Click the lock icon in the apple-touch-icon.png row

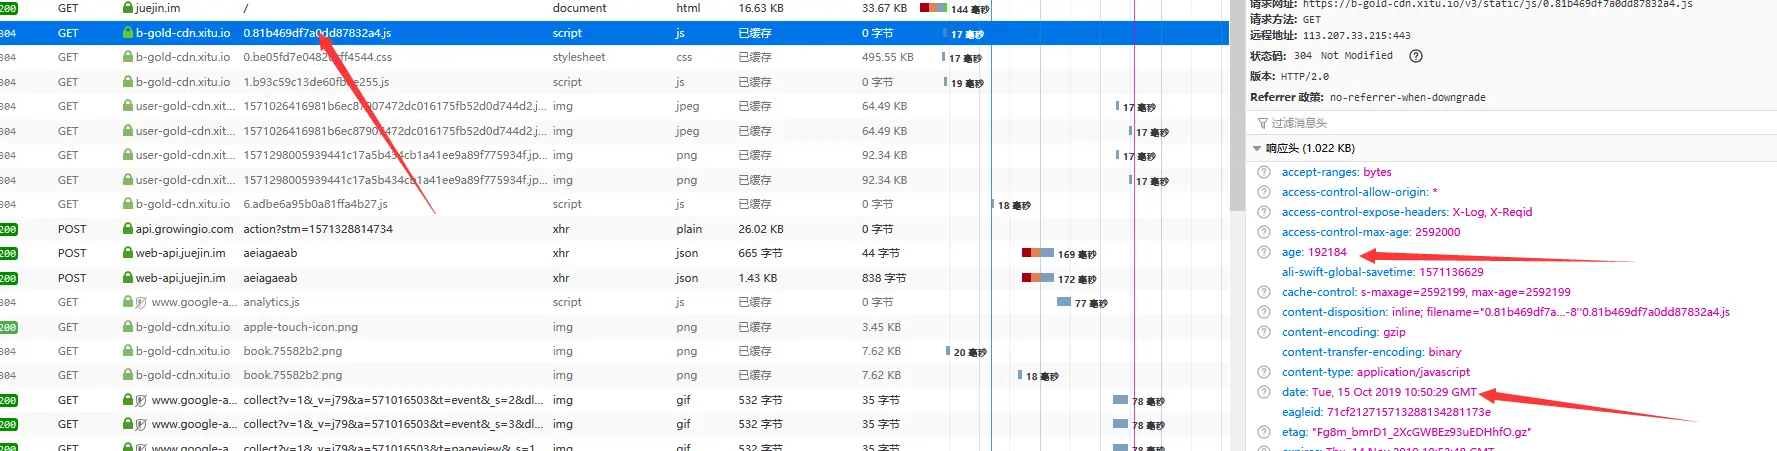[x=128, y=327]
